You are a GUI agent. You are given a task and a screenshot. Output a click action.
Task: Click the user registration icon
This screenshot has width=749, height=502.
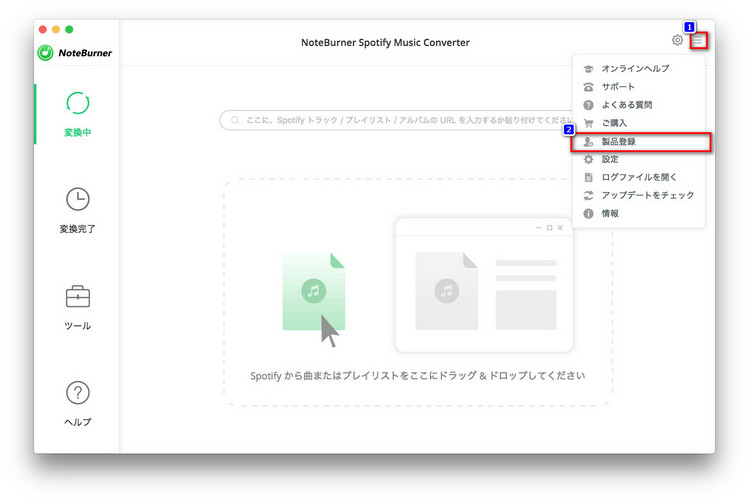click(588, 141)
